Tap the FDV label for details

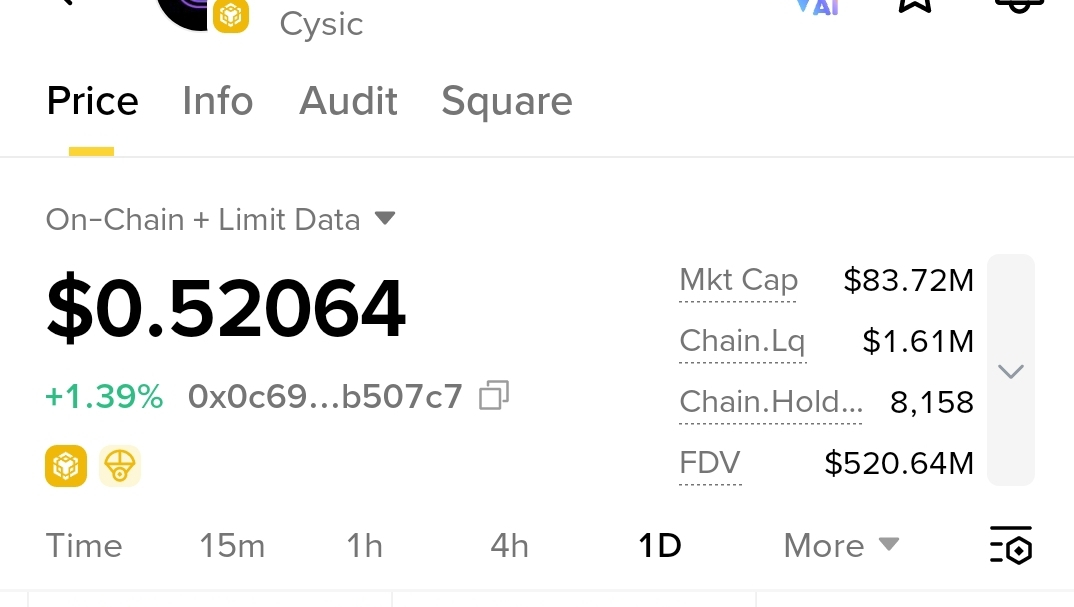709,463
